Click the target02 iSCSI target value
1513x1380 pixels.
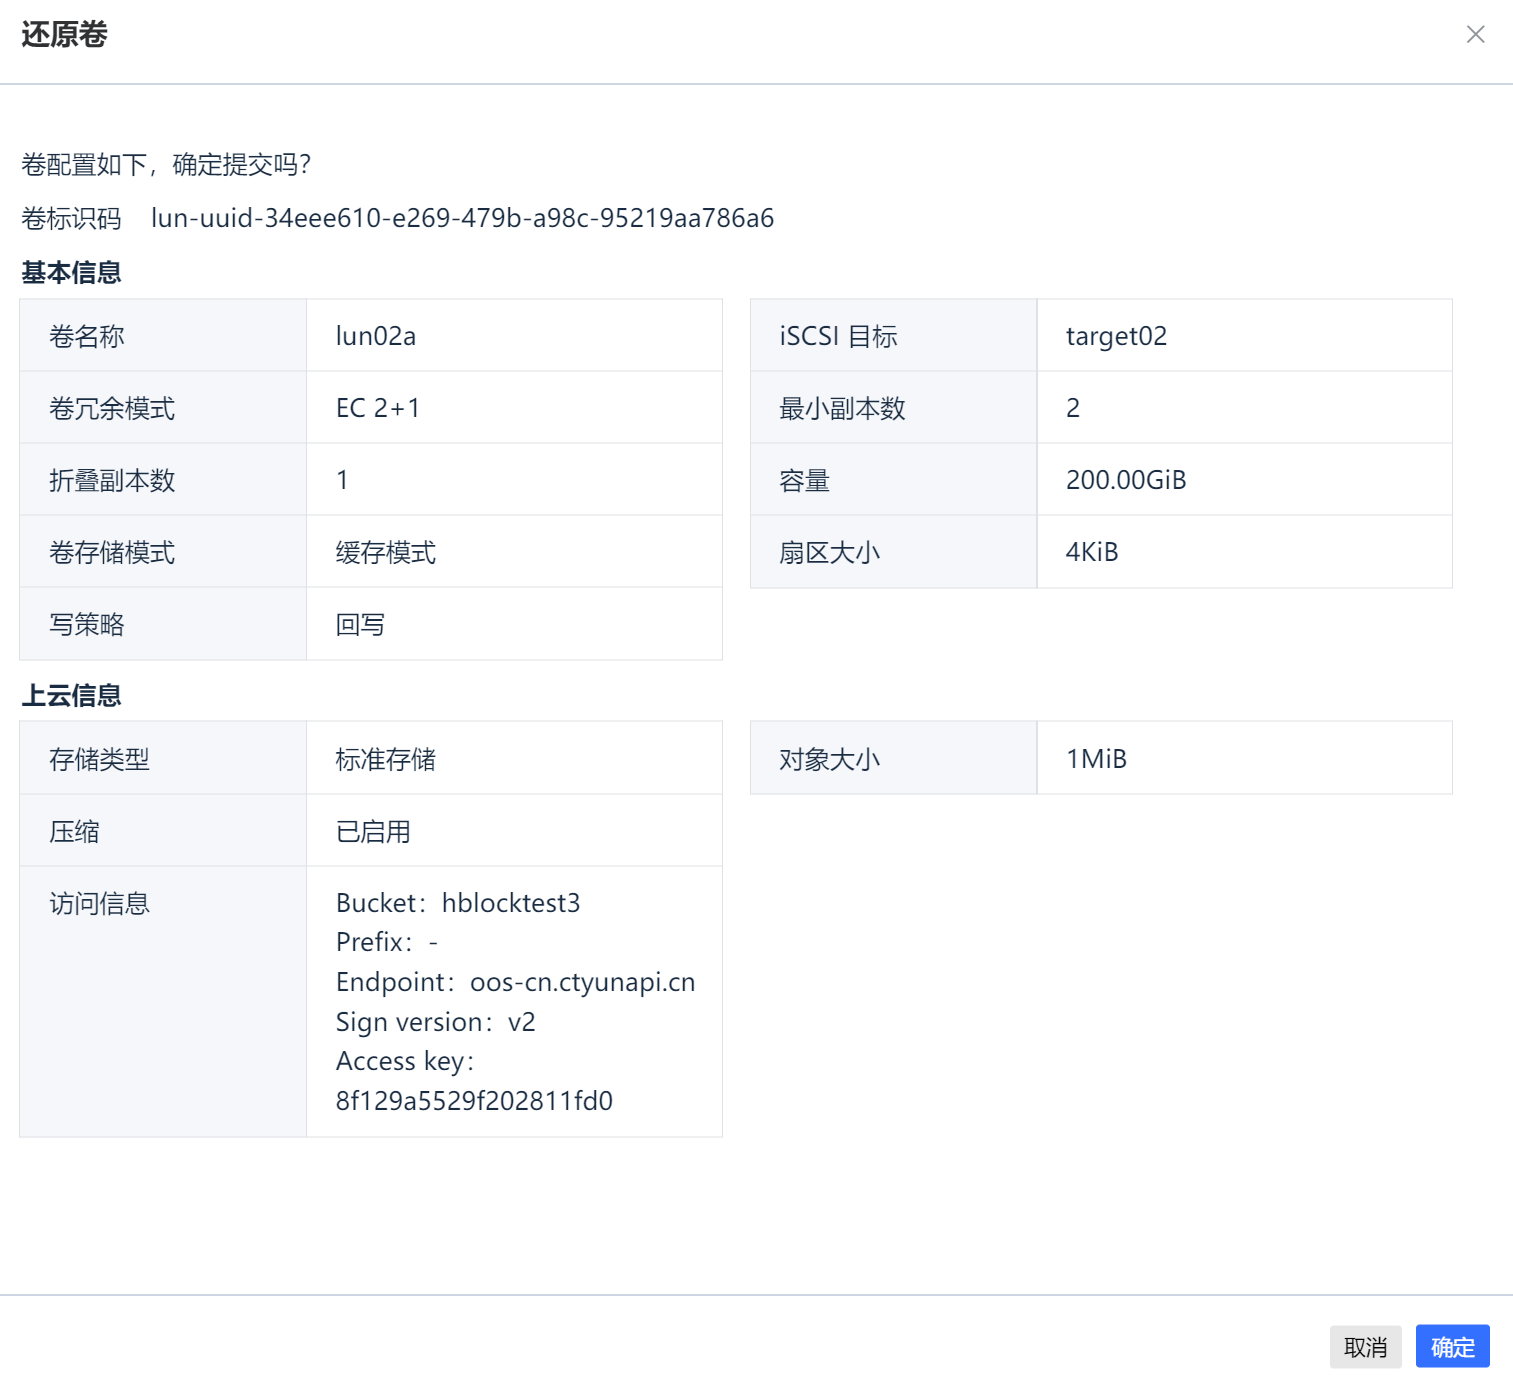click(x=1116, y=336)
